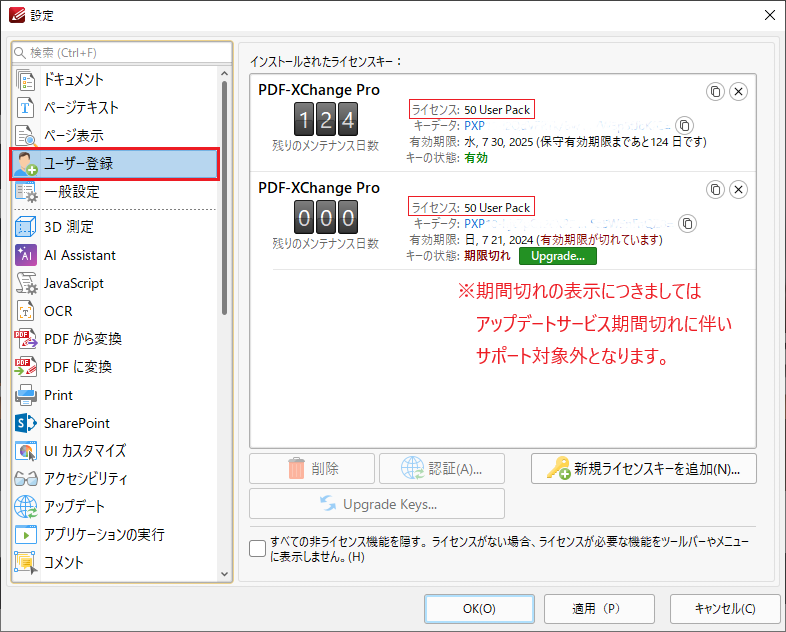Screen dimensions: 786x632
Task: Click category list scrollbar thumb
Action: click(224, 198)
